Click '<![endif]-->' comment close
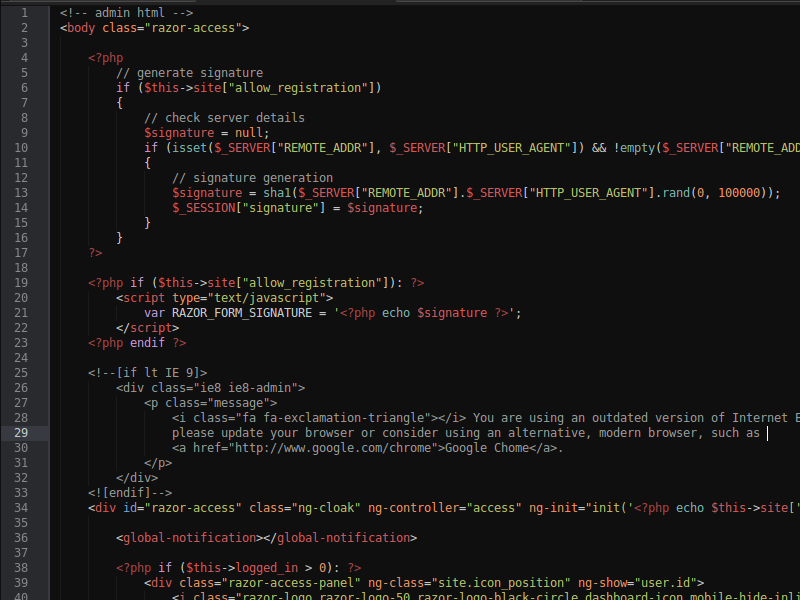800x600 pixels. click(130, 493)
